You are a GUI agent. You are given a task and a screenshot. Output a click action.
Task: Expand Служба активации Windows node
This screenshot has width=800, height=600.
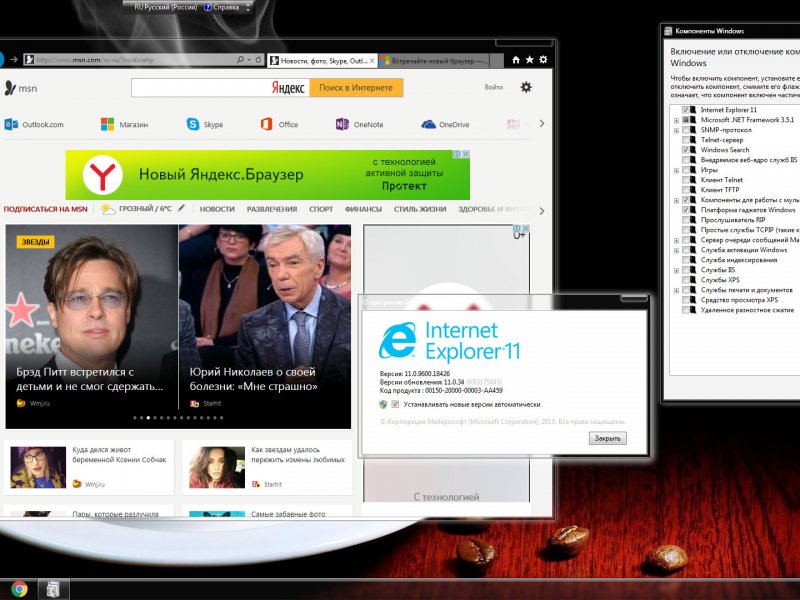[677, 251]
